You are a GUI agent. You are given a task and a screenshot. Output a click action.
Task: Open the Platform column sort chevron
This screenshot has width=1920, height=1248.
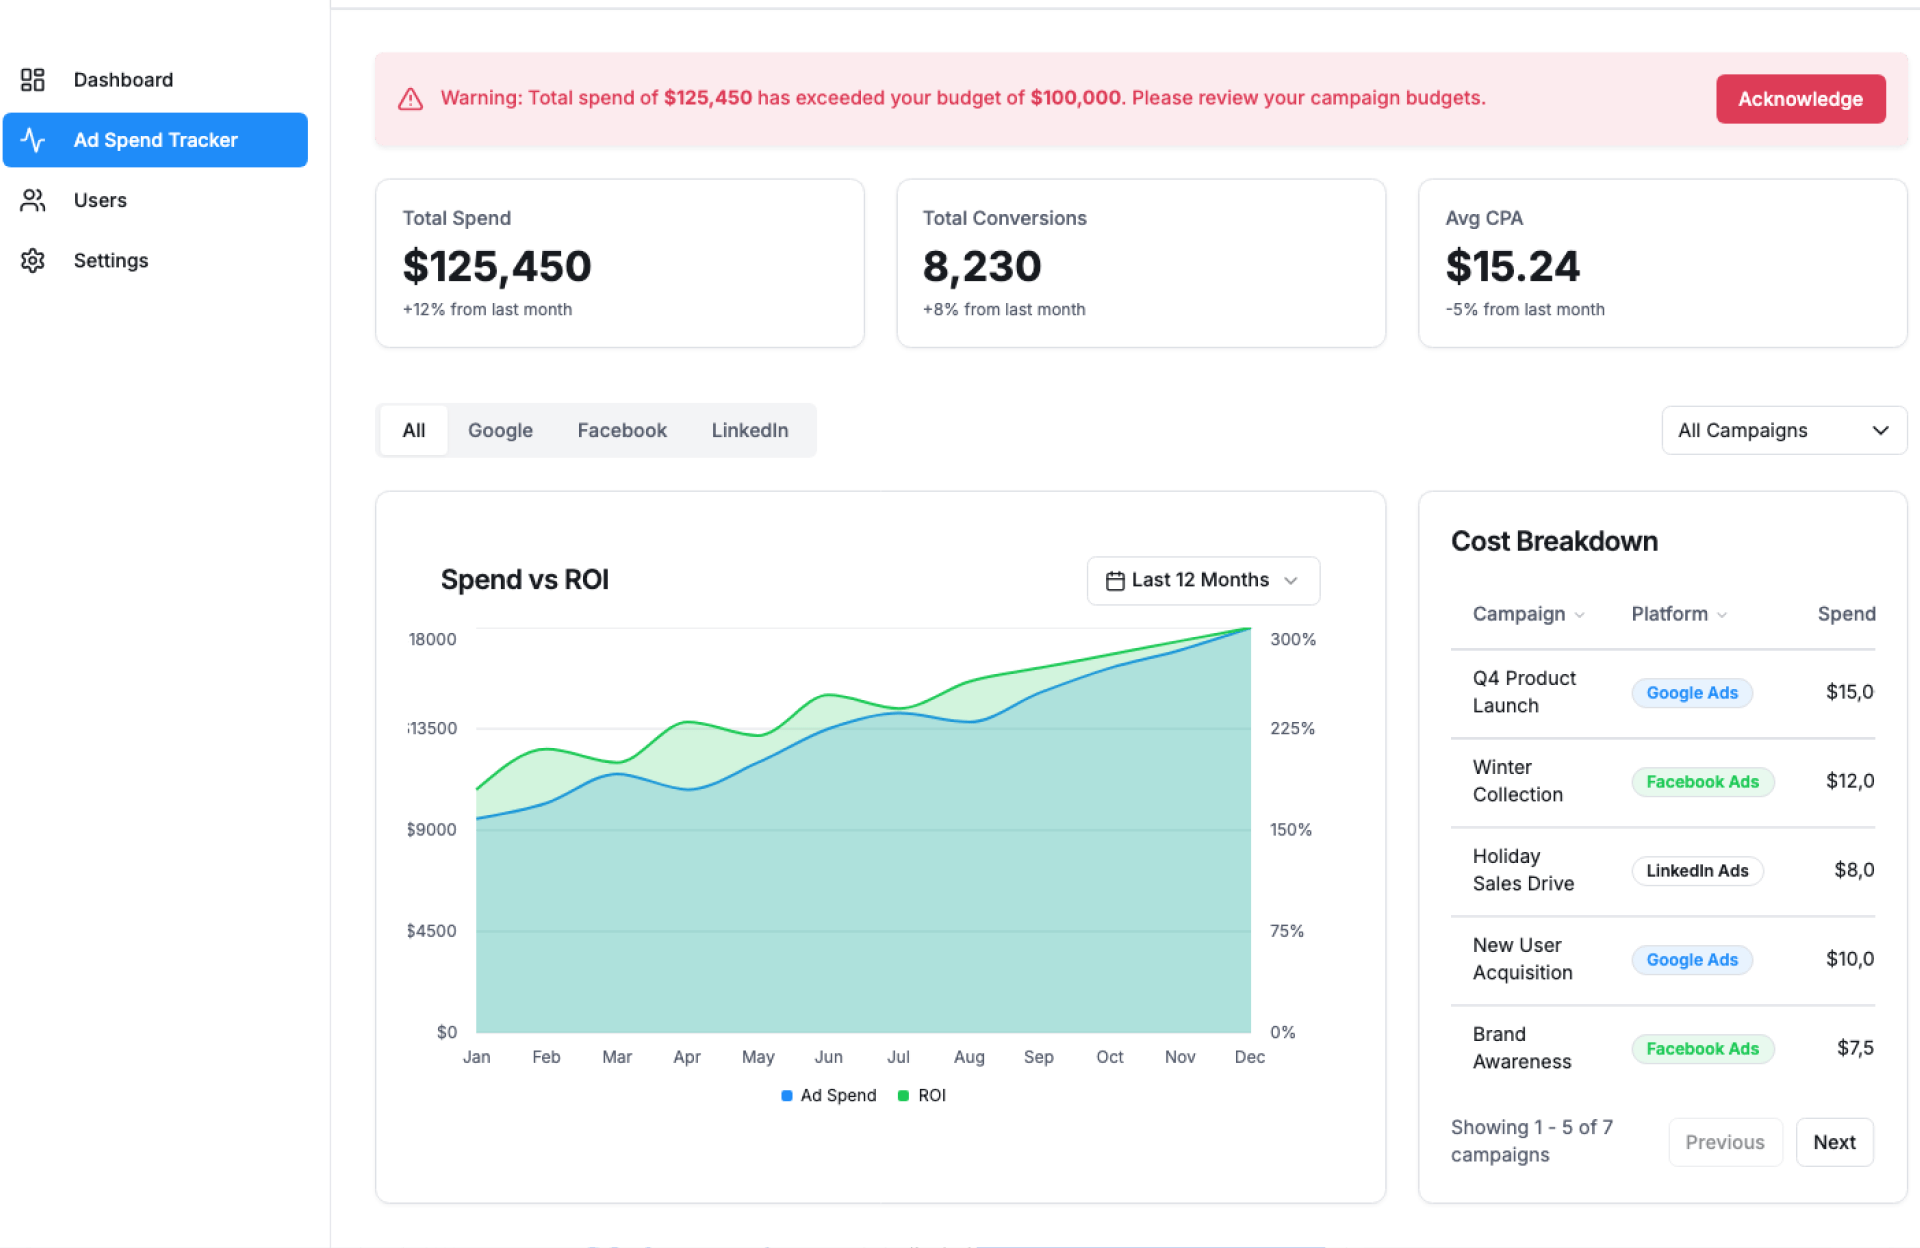tap(1722, 615)
